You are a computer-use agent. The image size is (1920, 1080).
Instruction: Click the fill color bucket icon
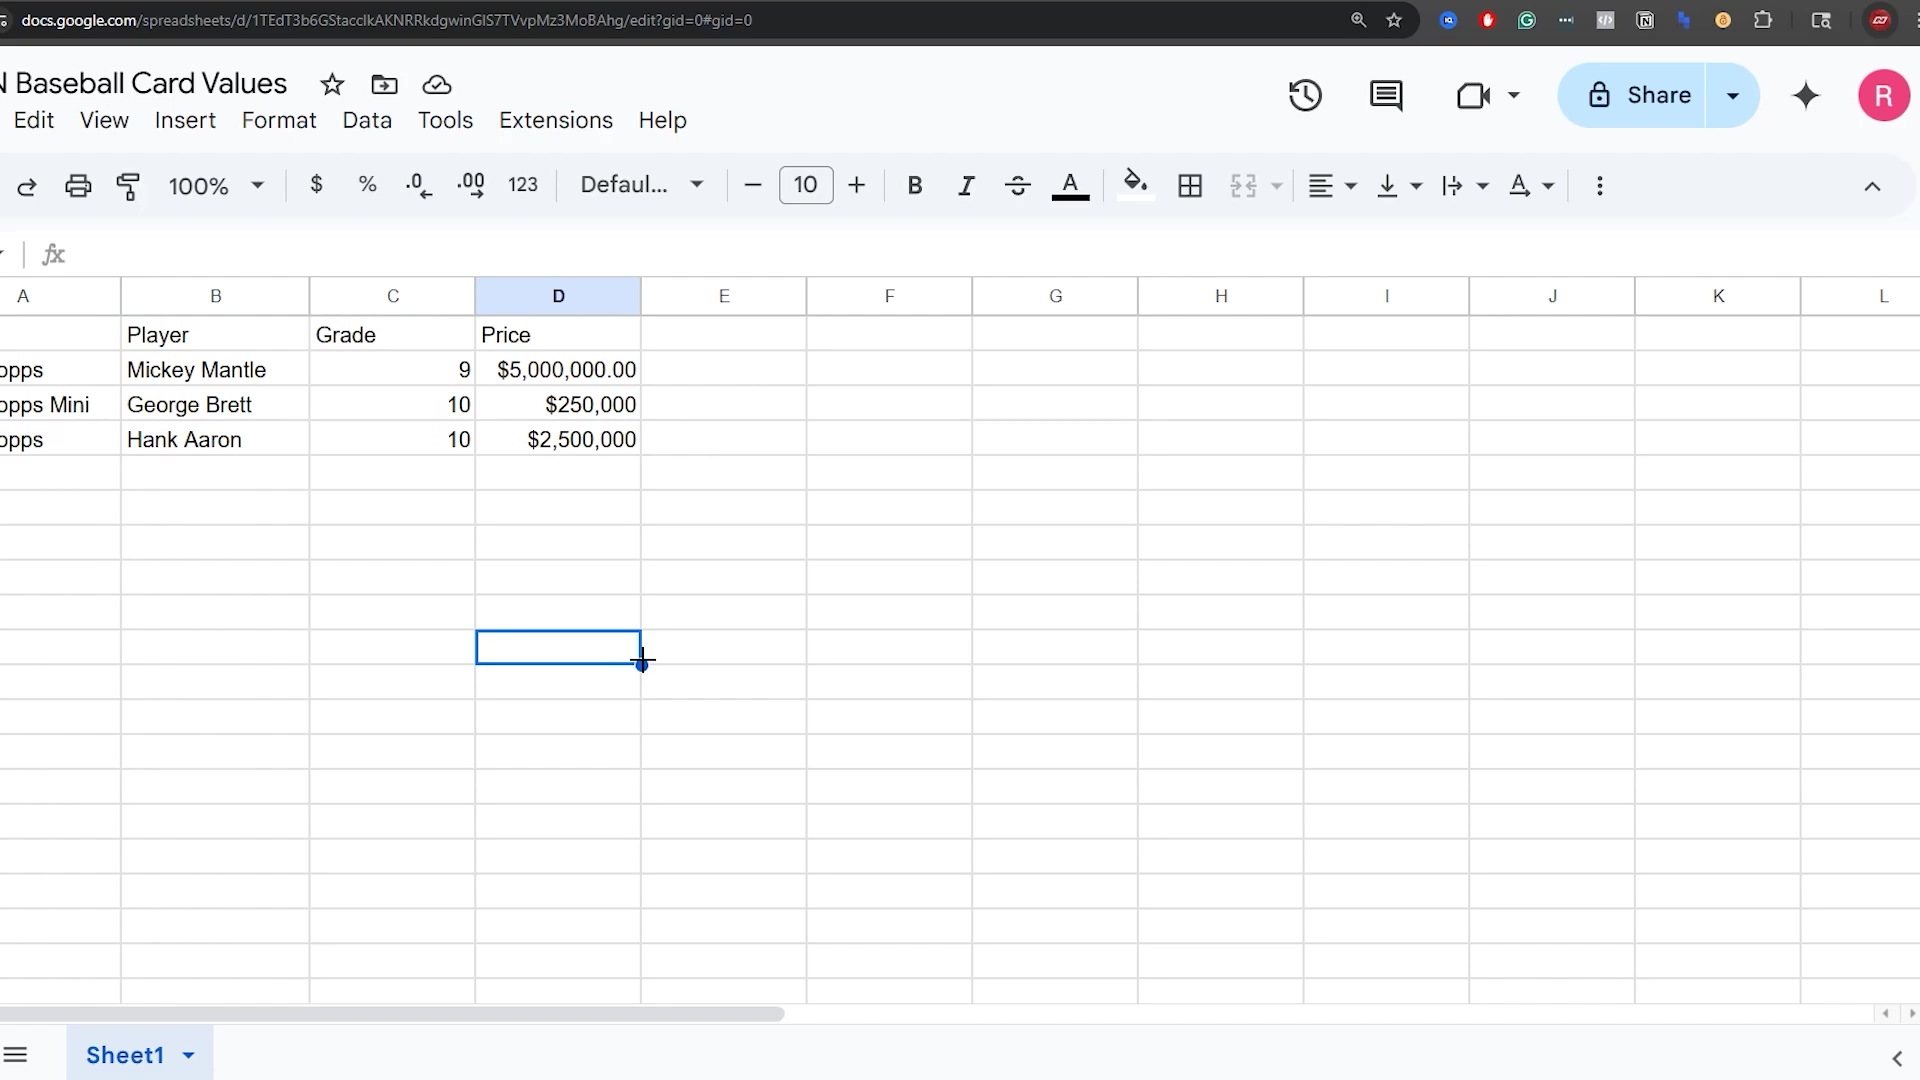pos(1135,184)
